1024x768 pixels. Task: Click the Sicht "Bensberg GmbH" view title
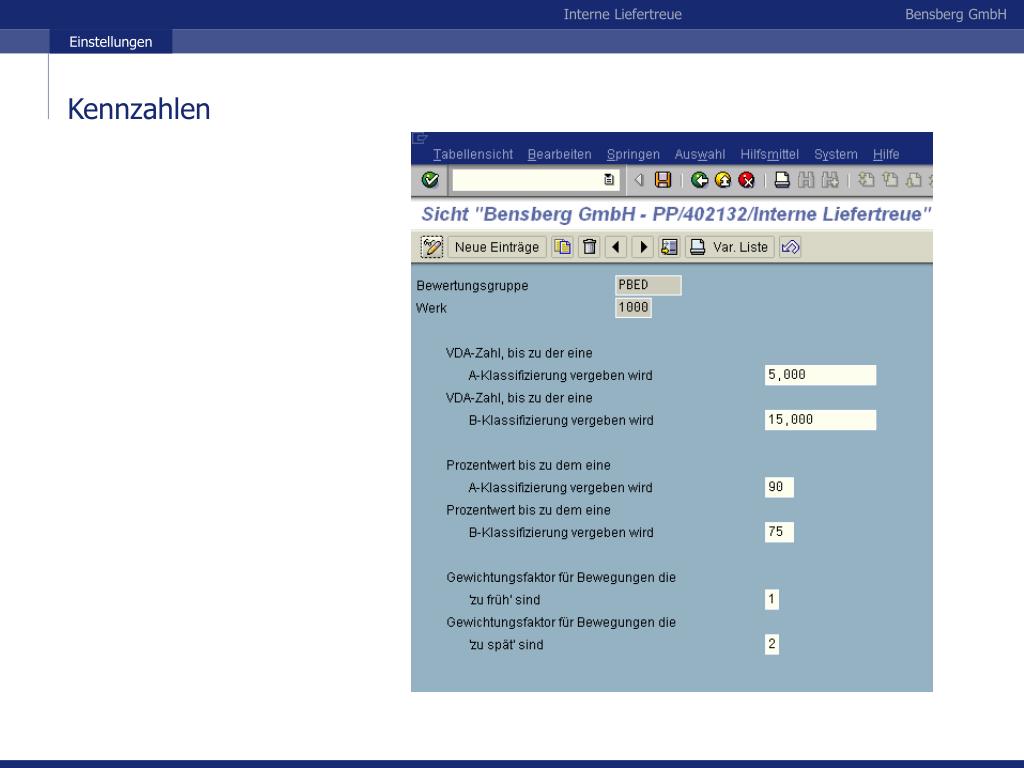tap(676, 214)
